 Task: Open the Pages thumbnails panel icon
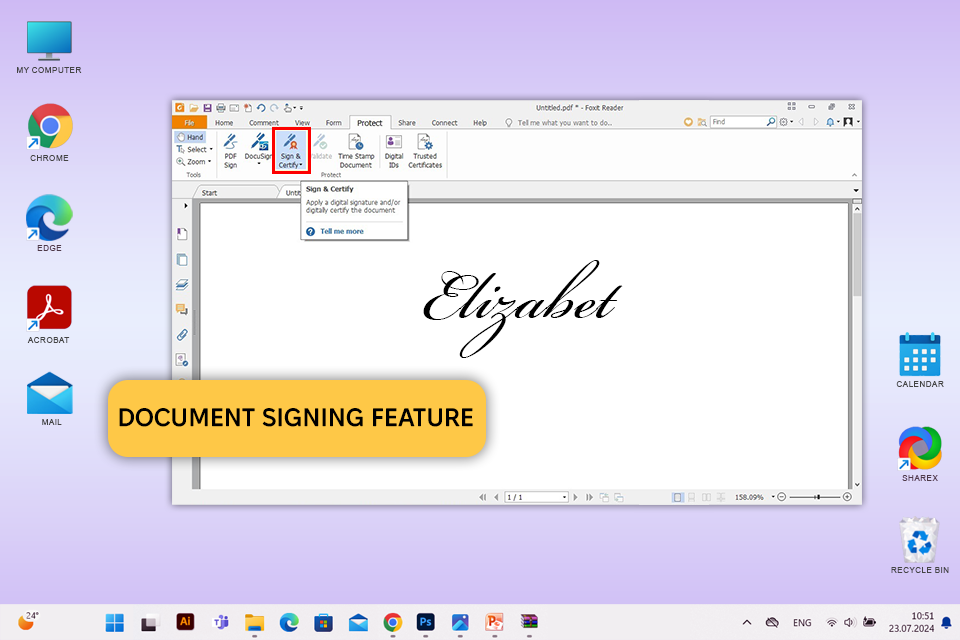tap(182, 260)
